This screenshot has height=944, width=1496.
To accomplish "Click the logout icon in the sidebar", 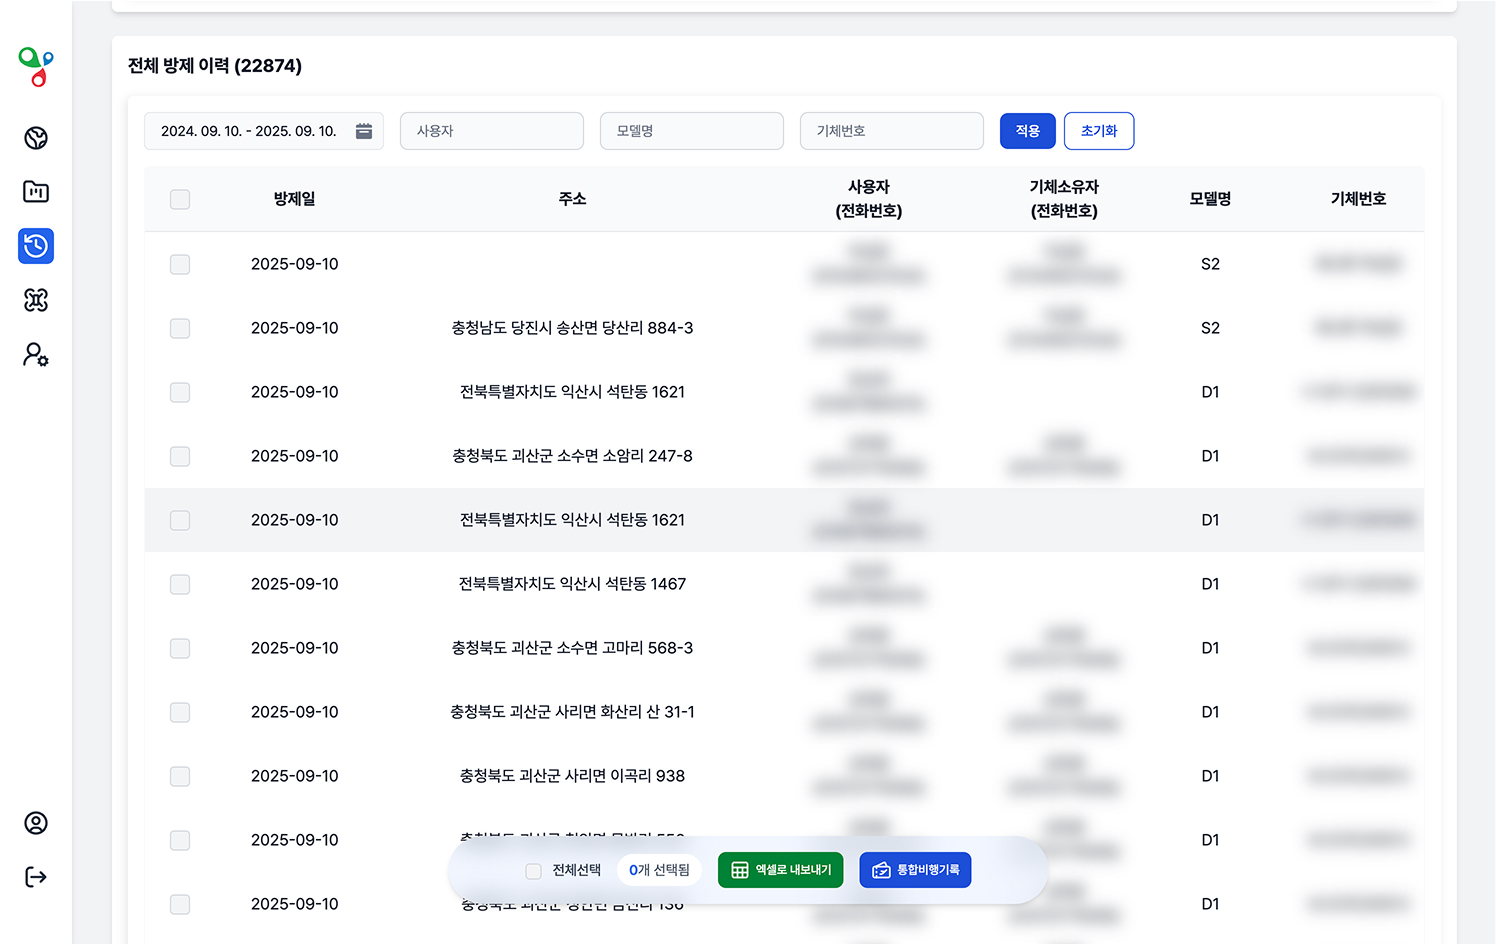I will [36, 877].
